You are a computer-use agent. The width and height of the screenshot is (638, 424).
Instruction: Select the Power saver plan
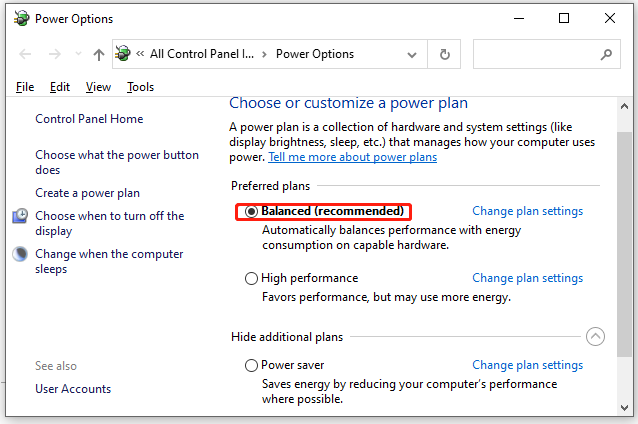point(251,365)
